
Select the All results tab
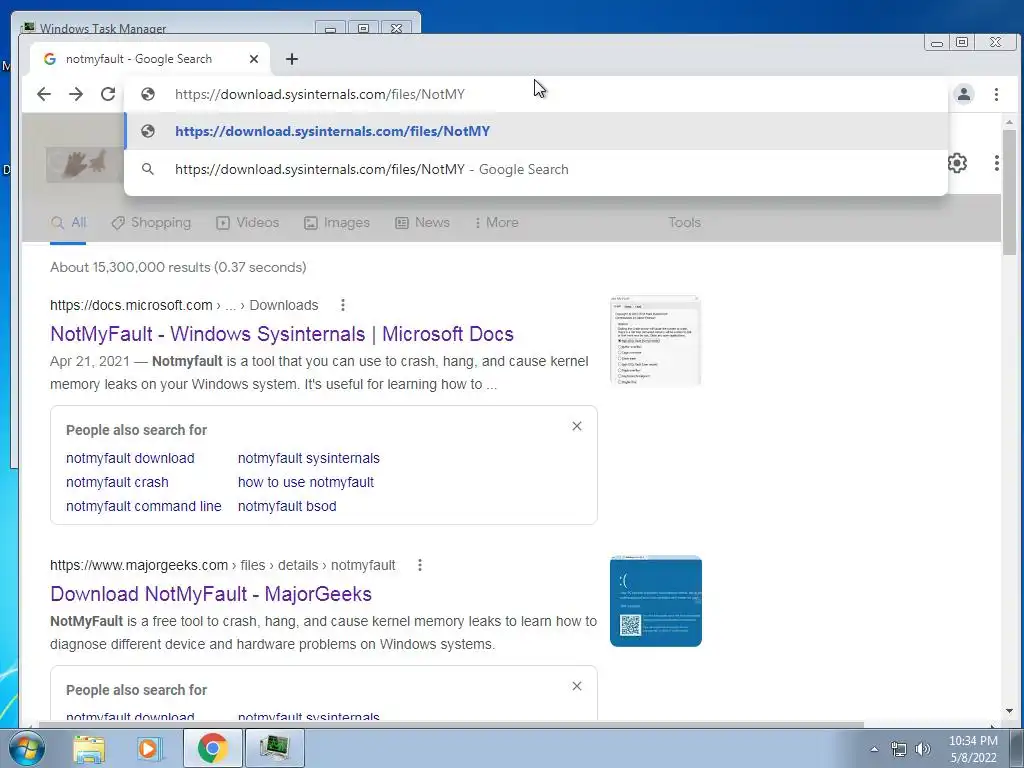point(69,222)
